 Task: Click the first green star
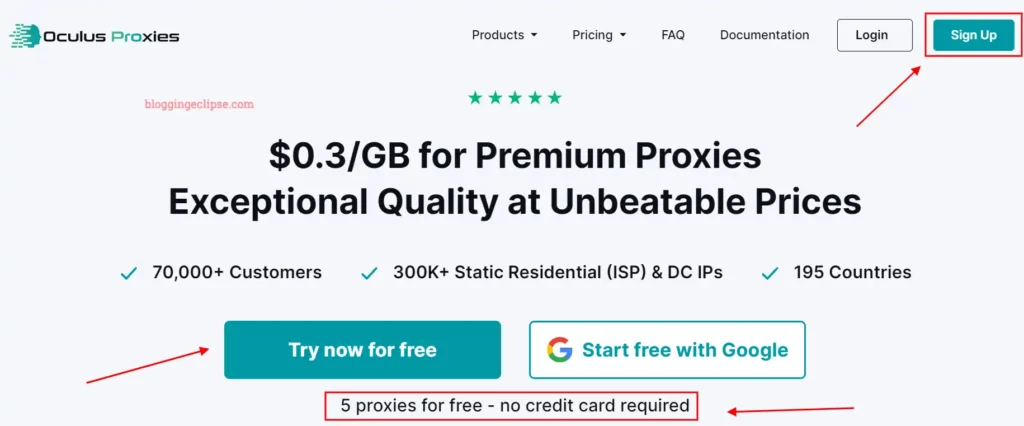475,97
